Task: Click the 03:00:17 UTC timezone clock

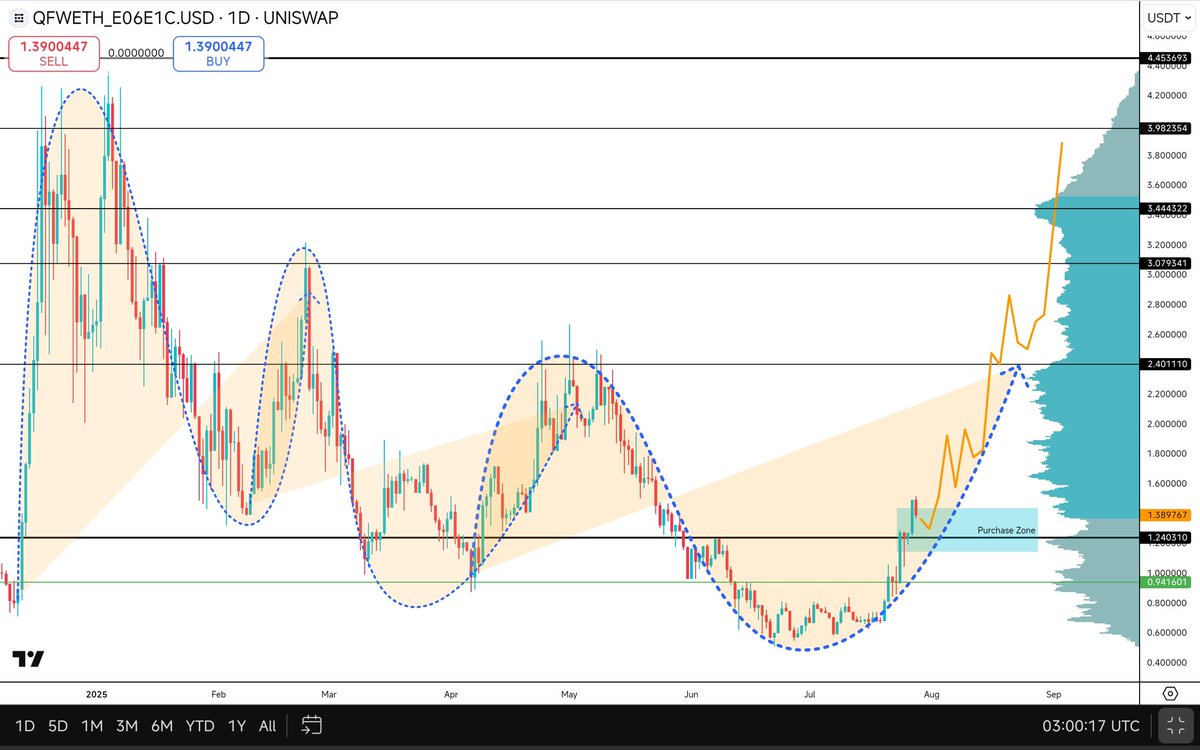Action: pyautogui.click(x=1091, y=726)
